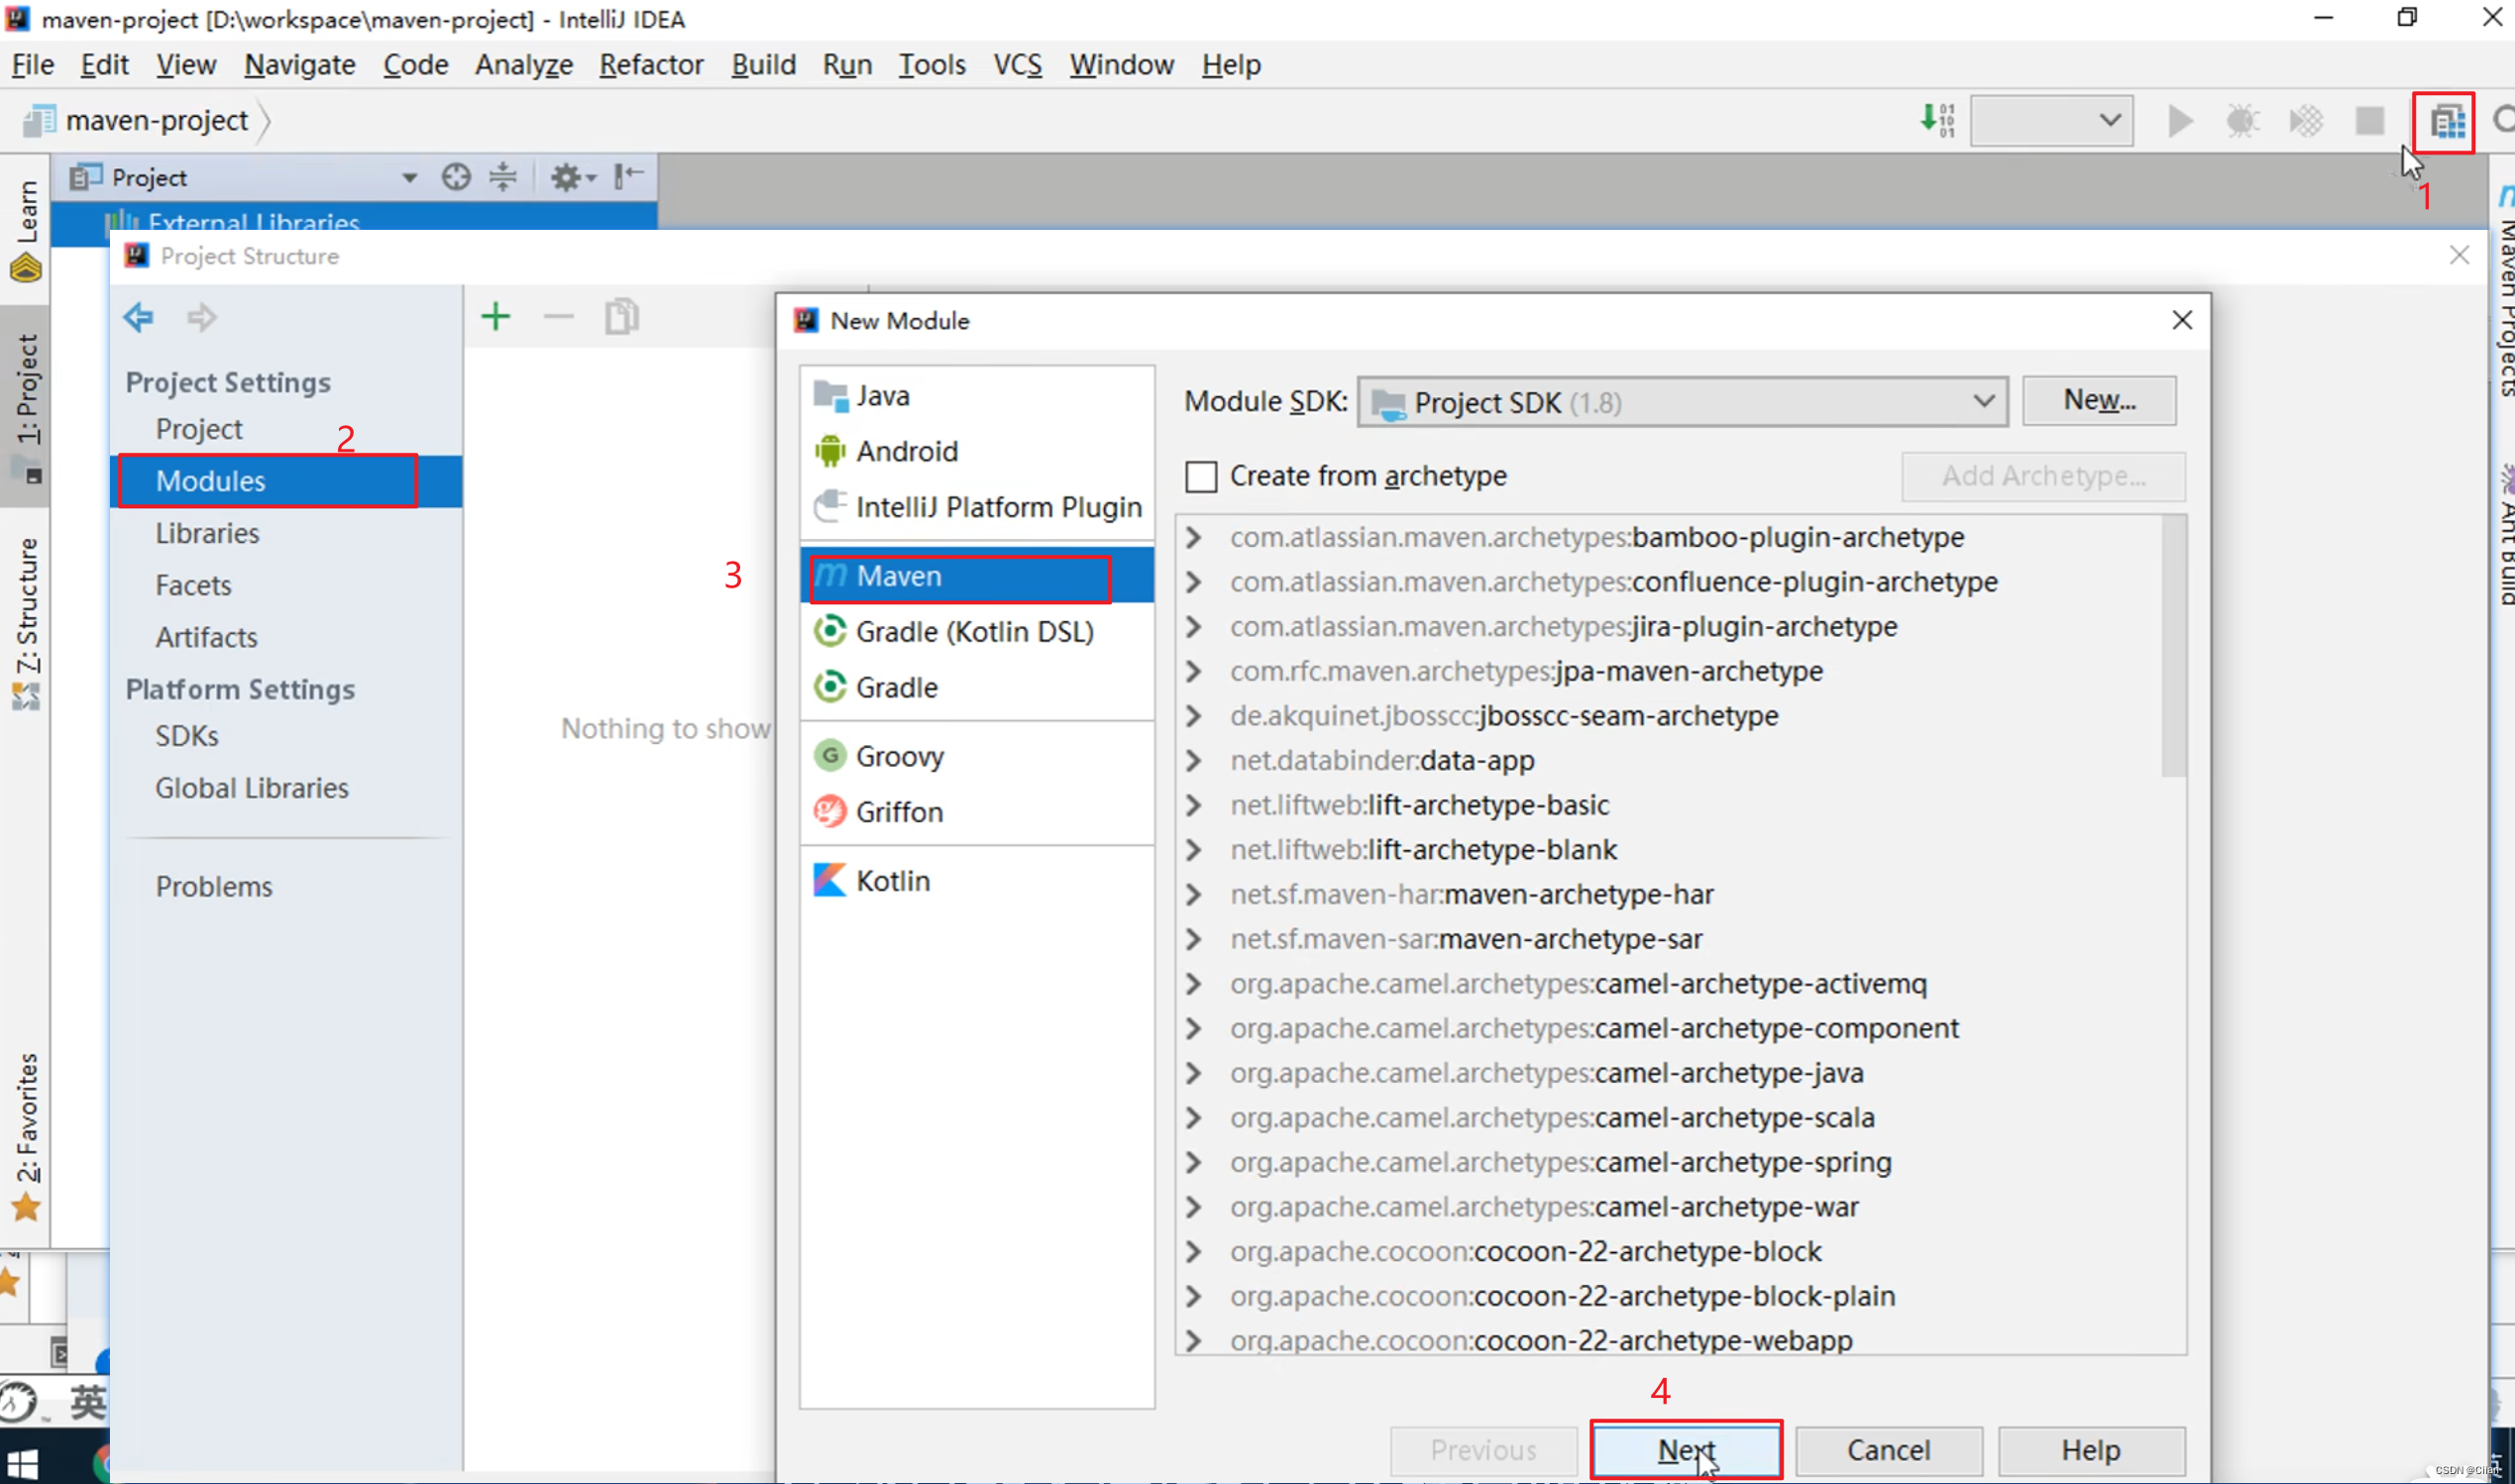This screenshot has width=2515, height=1484.
Task: Click the New... SDK button
Action: point(2099,400)
